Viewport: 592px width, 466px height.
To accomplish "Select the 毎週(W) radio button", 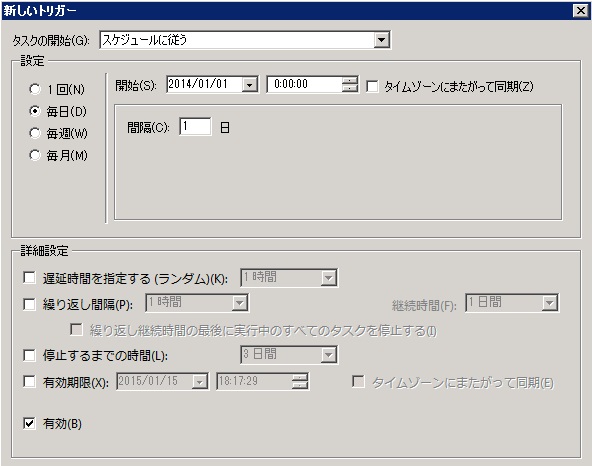I will [x=35, y=133].
